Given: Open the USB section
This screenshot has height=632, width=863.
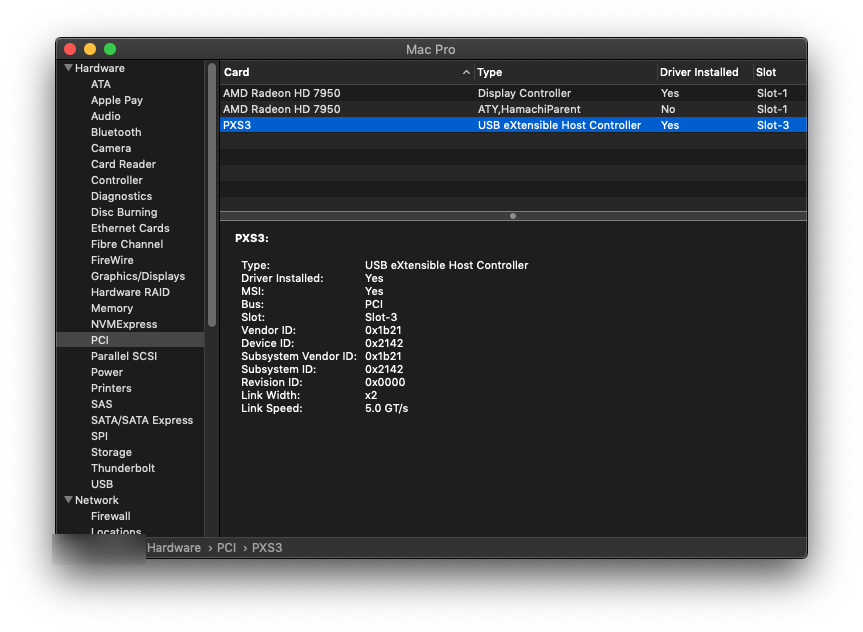Looking at the screenshot, I should click(102, 483).
